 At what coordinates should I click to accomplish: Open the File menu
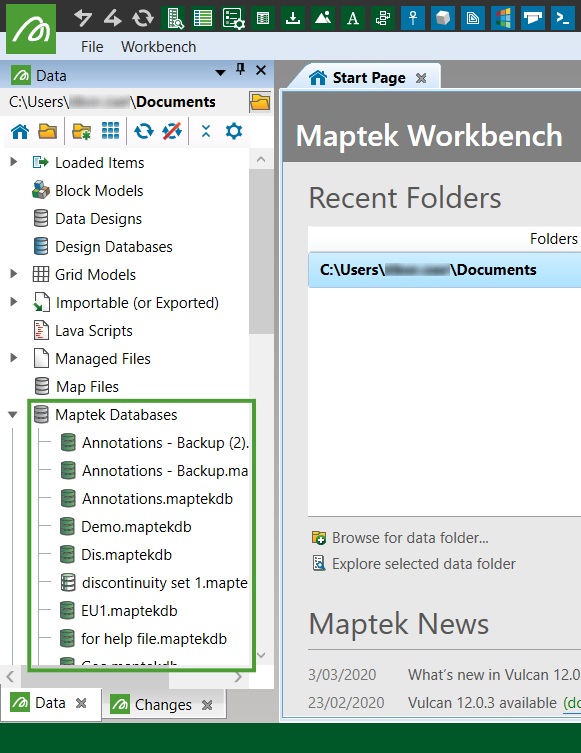(x=92, y=47)
